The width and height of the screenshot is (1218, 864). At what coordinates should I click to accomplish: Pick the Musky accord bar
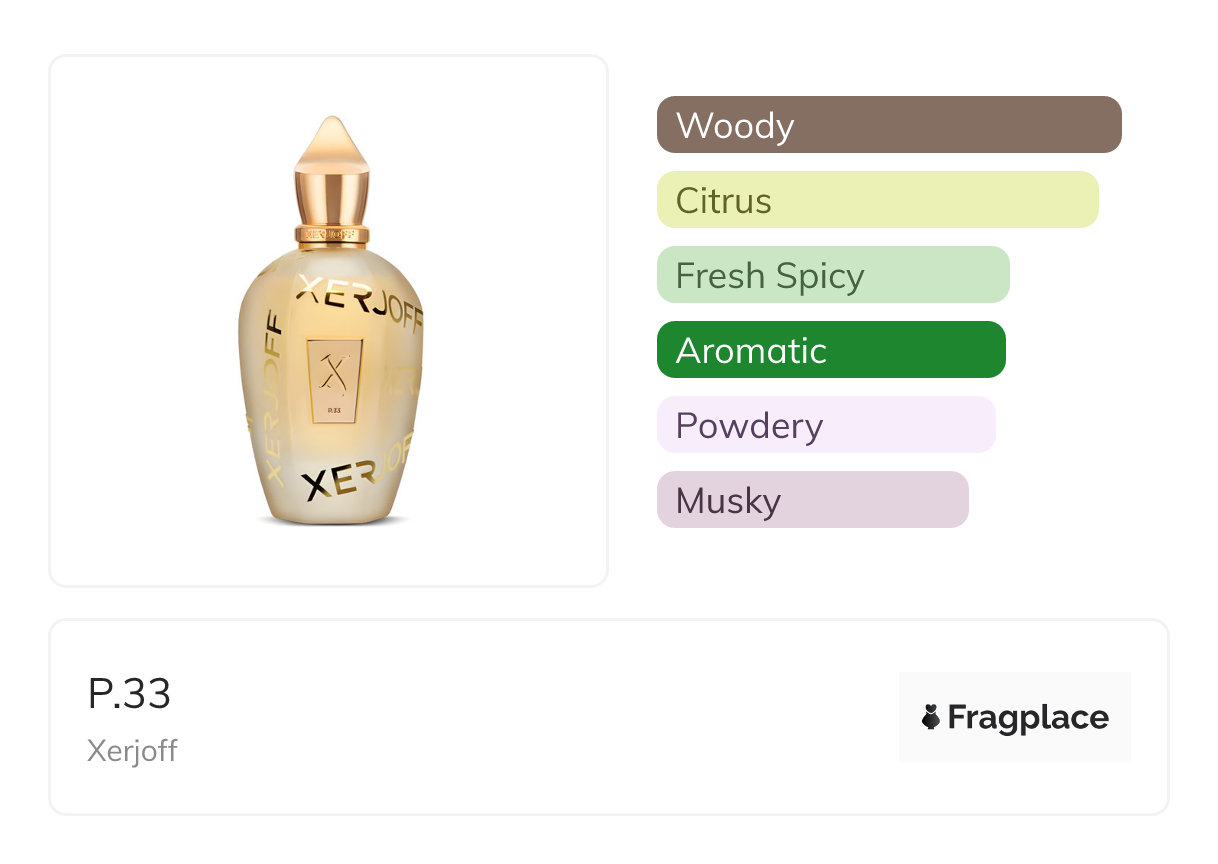pos(812,500)
